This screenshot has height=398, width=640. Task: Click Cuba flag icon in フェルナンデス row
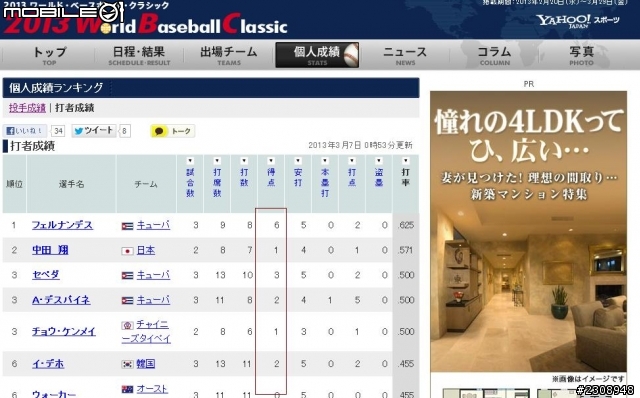(127, 226)
